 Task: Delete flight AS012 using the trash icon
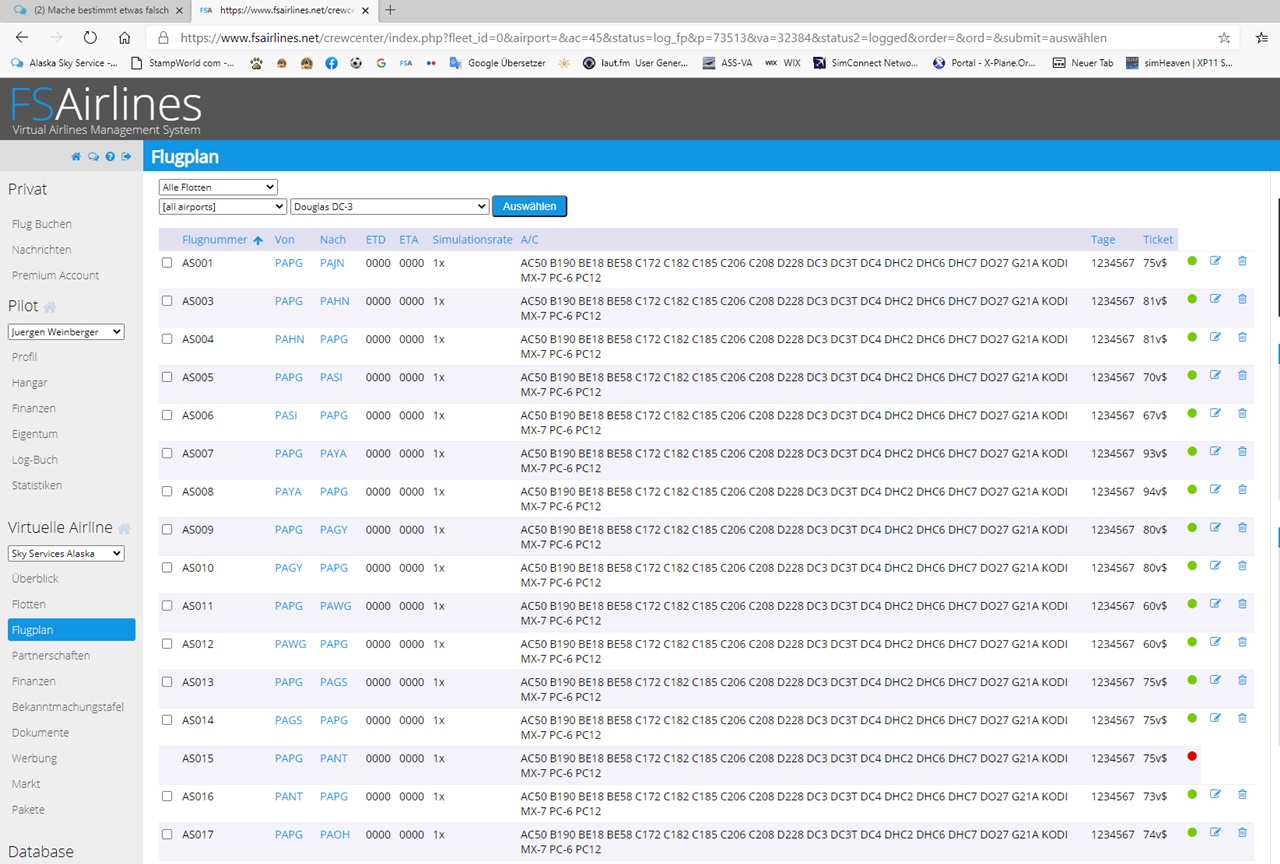point(1242,641)
